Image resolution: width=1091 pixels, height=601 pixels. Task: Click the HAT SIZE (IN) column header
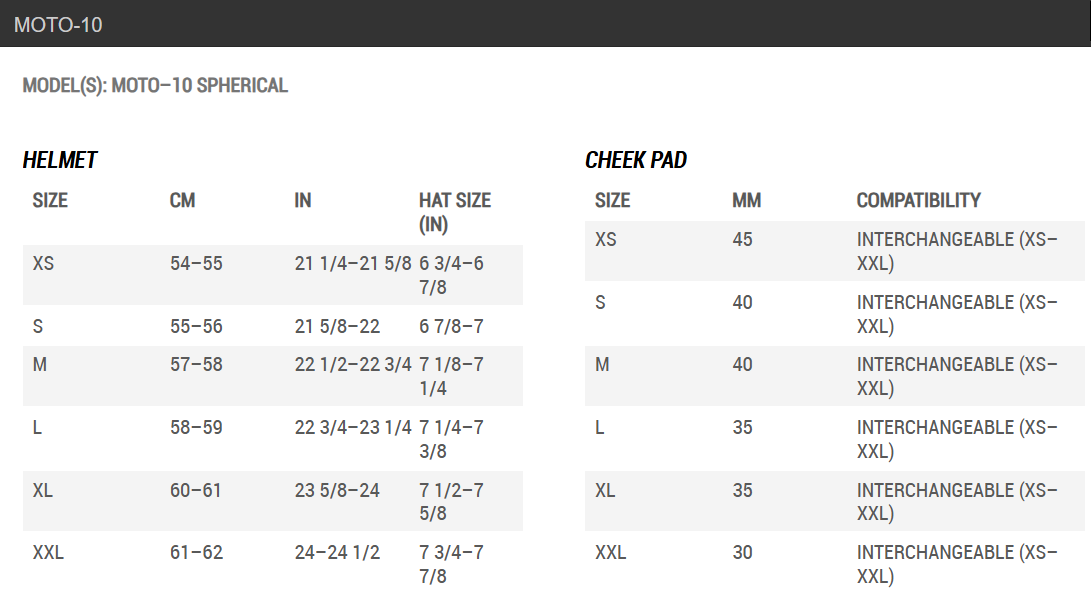(x=454, y=212)
